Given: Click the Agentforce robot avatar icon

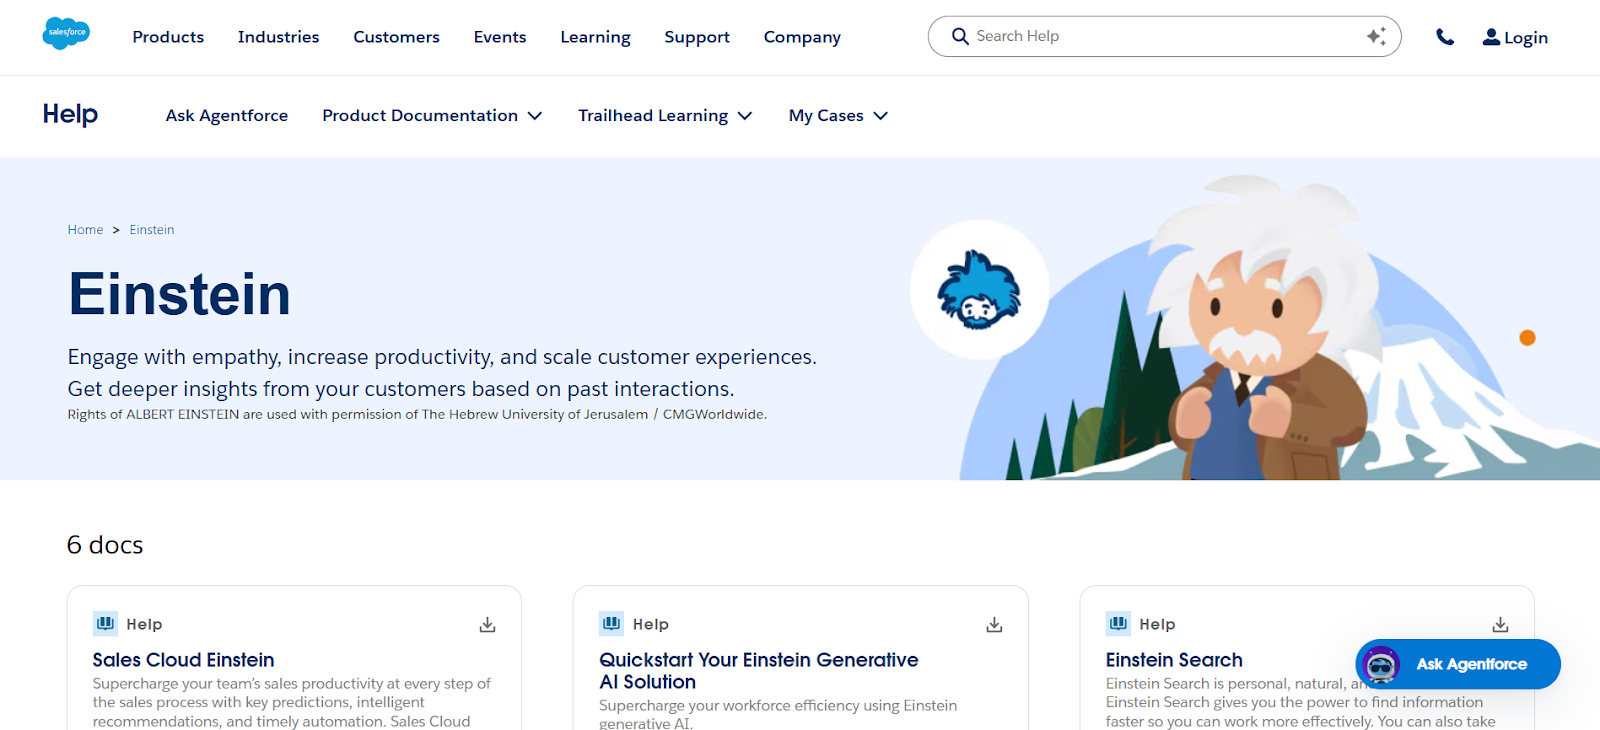Looking at the screenshot, I should (x=1382, y=664).
